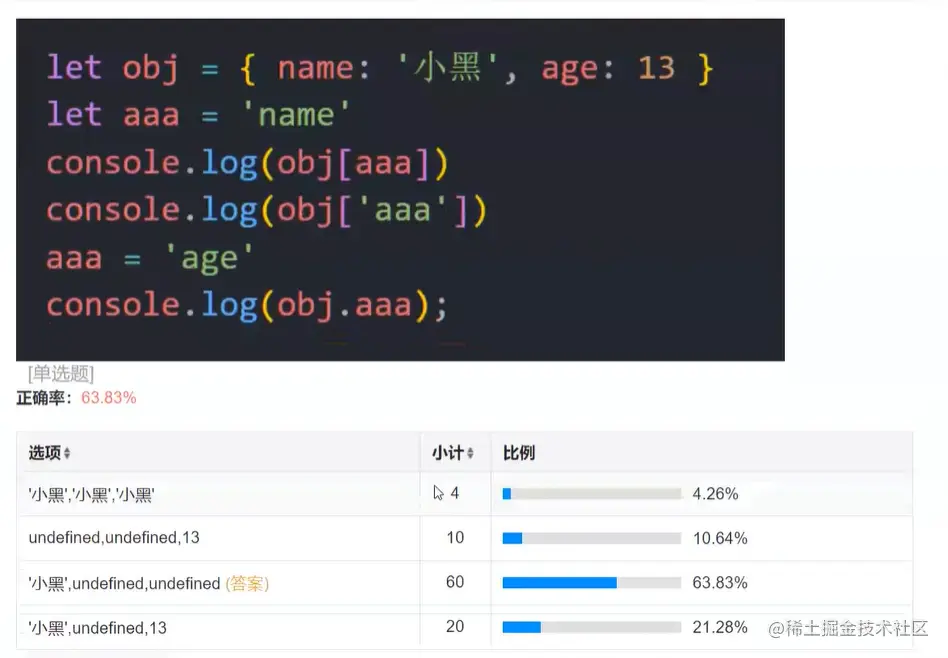Click the 21.28% progress bar
The height and width of the screenshot is (658, 948).
point(592,627)
